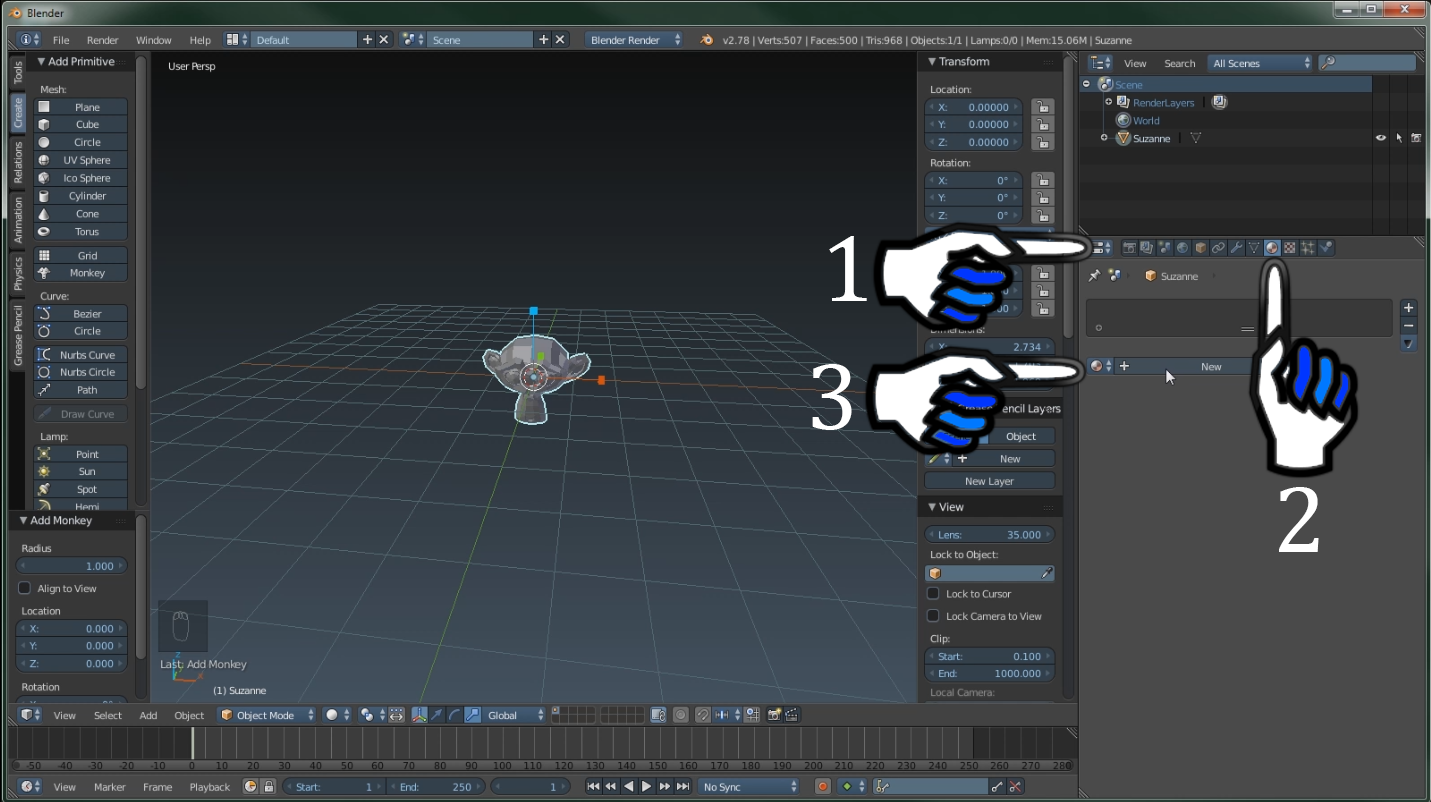The width and height of the screenshot is (1431, 802).
Task: Open the No Sync playback dropdown
Action: 748,787
